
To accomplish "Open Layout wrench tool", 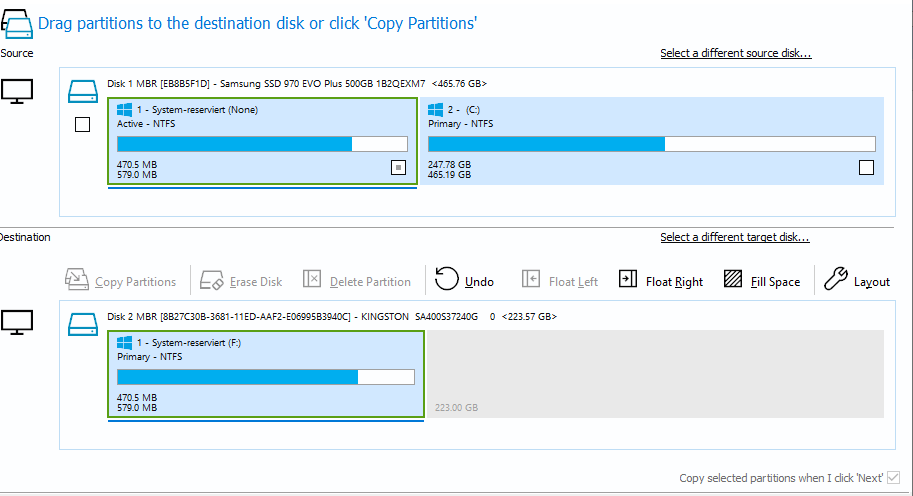I will pyautogui.click(x=836, y=280).
